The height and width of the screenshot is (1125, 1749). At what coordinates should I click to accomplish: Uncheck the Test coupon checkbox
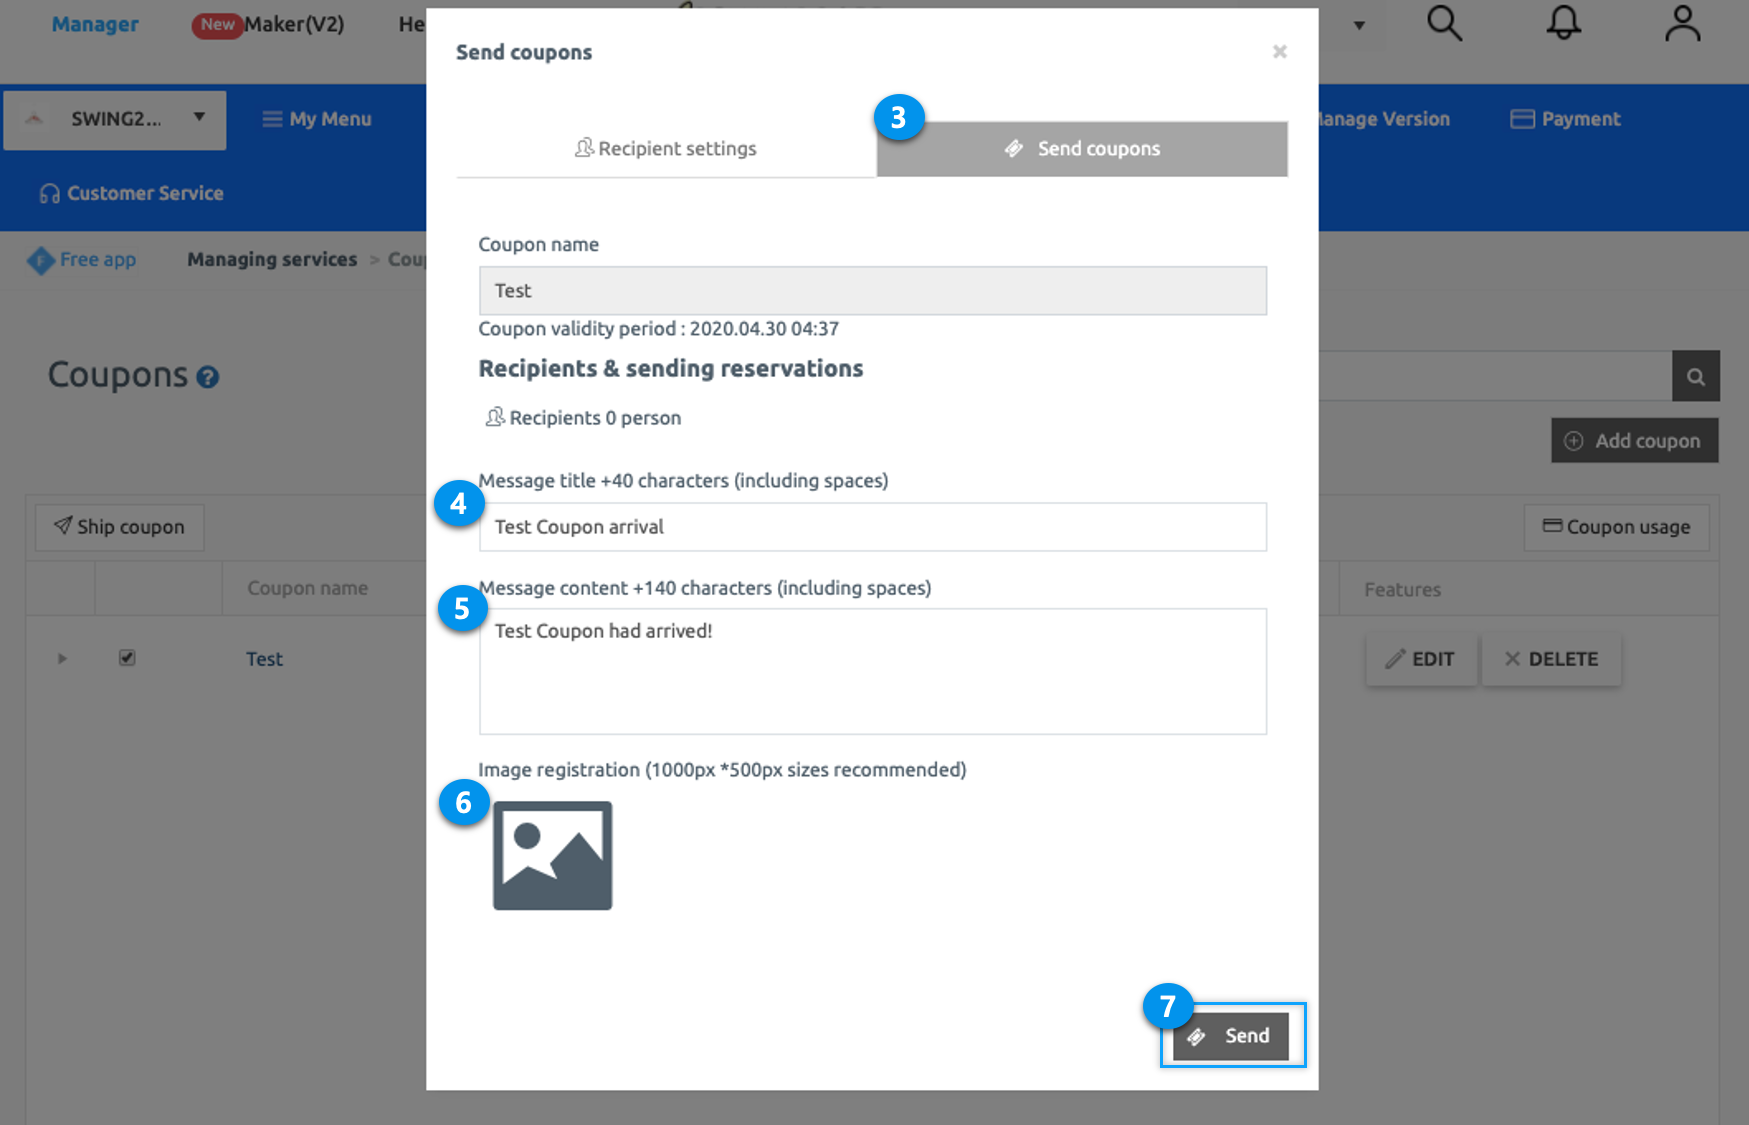coord(127,658)
